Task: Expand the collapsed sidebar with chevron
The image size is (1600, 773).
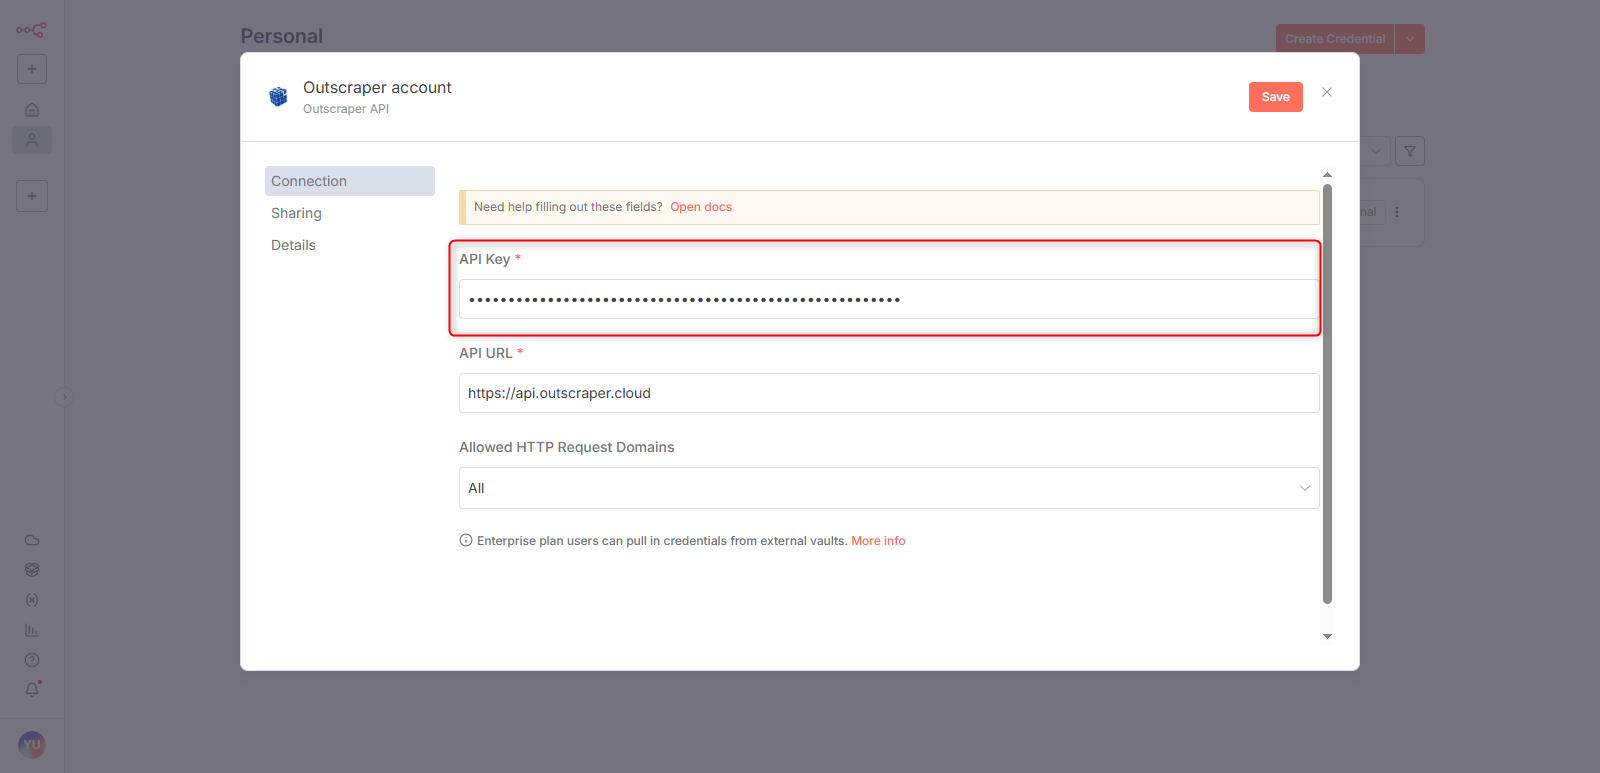Action: click(x=64, y=397)
